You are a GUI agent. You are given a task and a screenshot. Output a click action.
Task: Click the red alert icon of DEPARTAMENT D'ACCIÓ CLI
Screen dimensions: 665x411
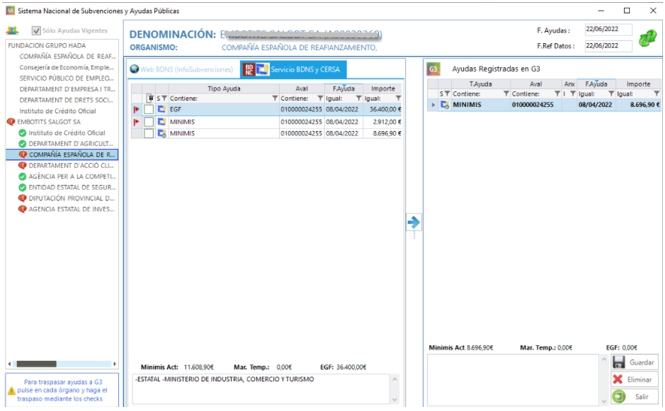(x=22, y=165)
